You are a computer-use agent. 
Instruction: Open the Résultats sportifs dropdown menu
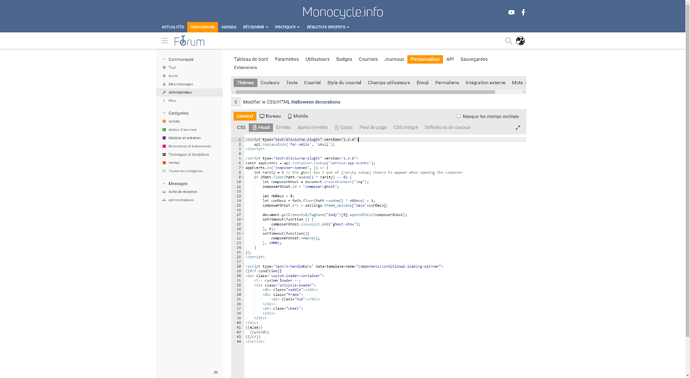[x=328, y=27]
